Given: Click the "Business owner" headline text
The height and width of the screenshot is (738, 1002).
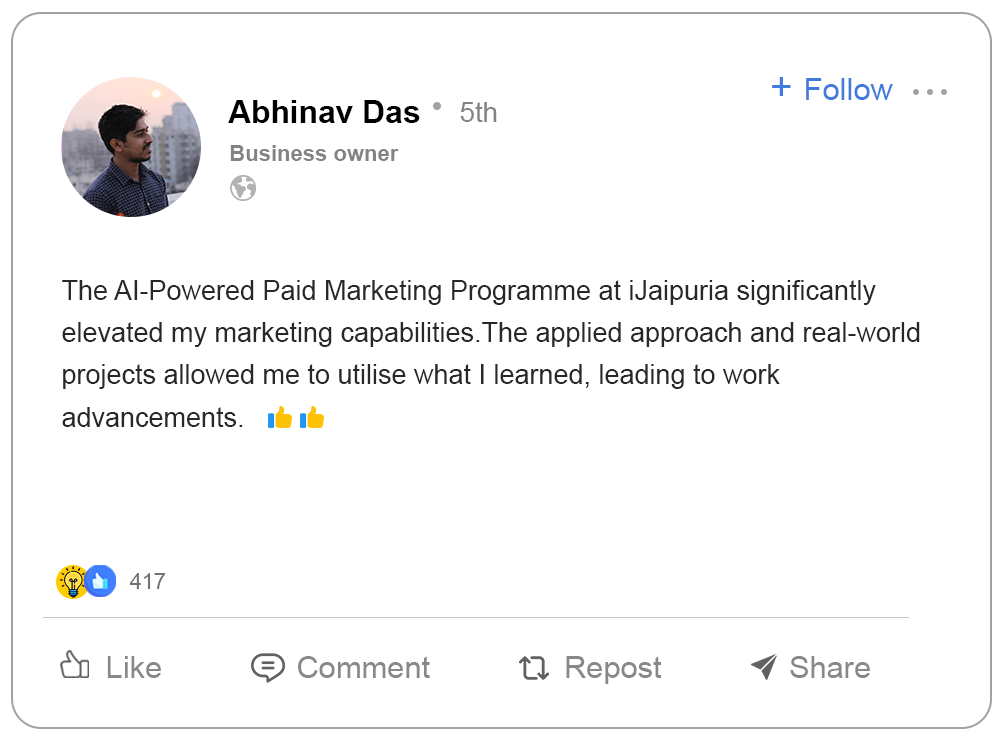Looking at the screenshot, I should pos(313,154).
